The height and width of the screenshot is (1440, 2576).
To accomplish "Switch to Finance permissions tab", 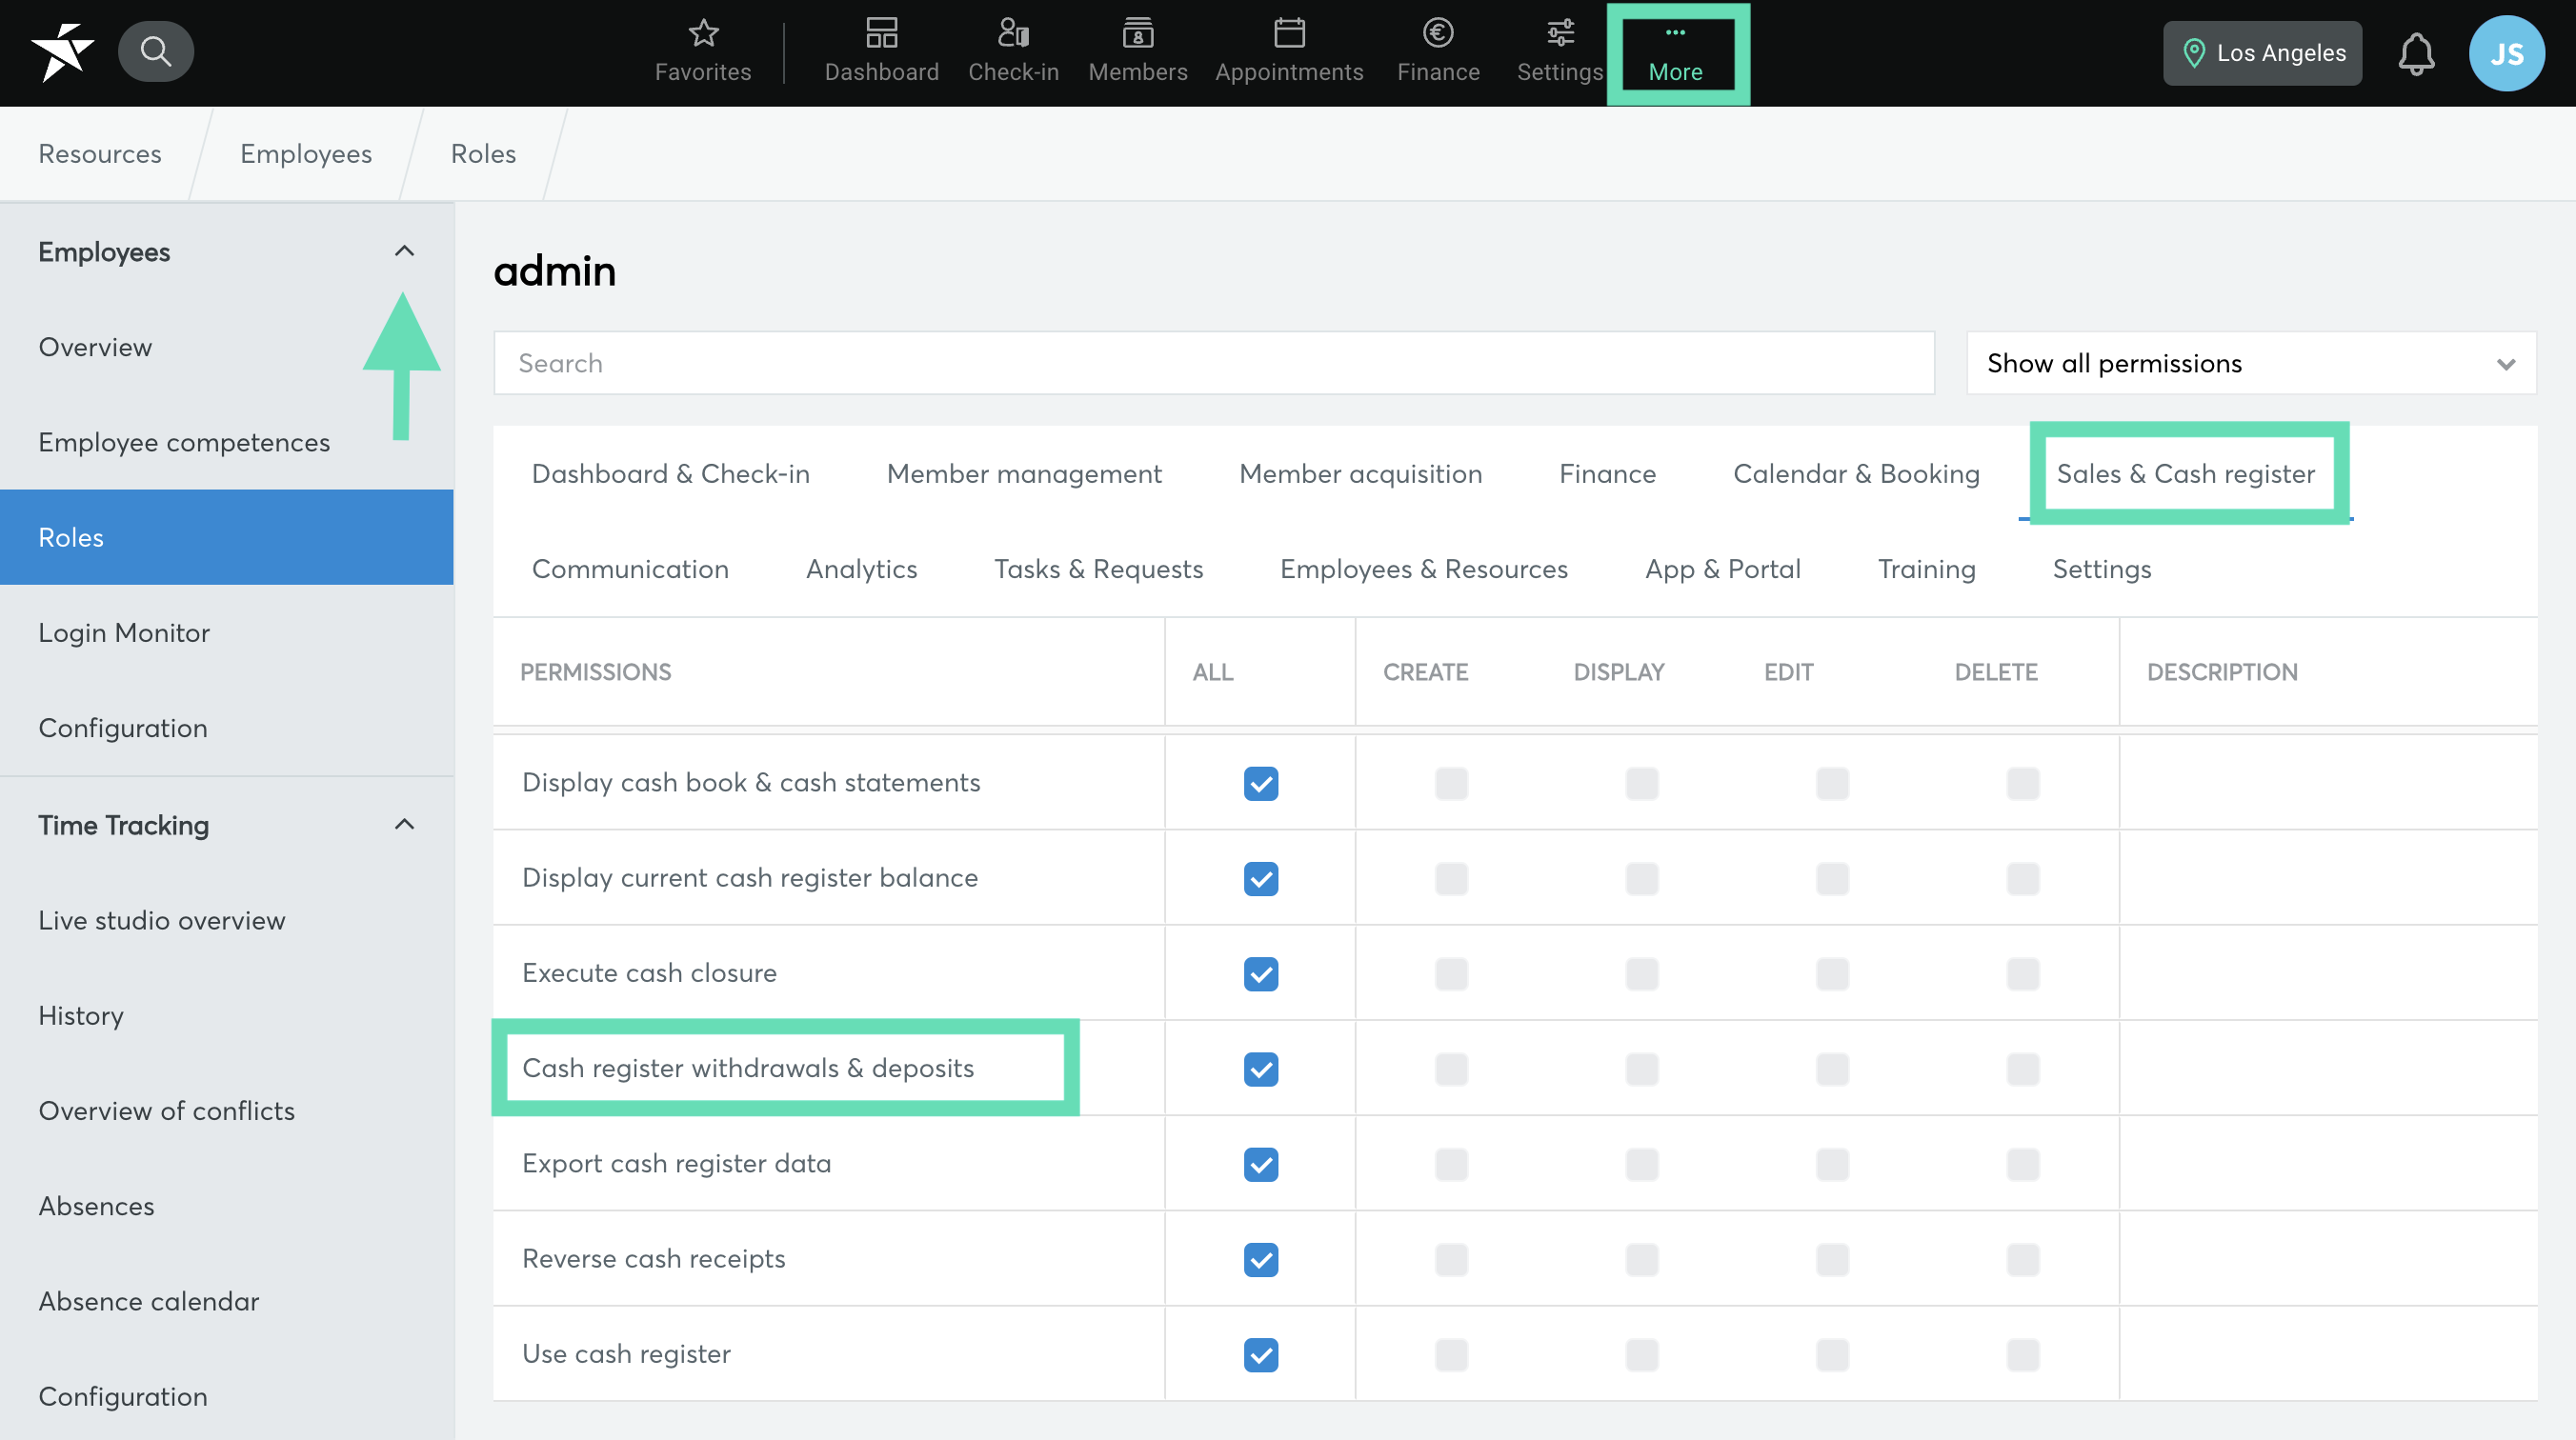I will pos(1607,473).
